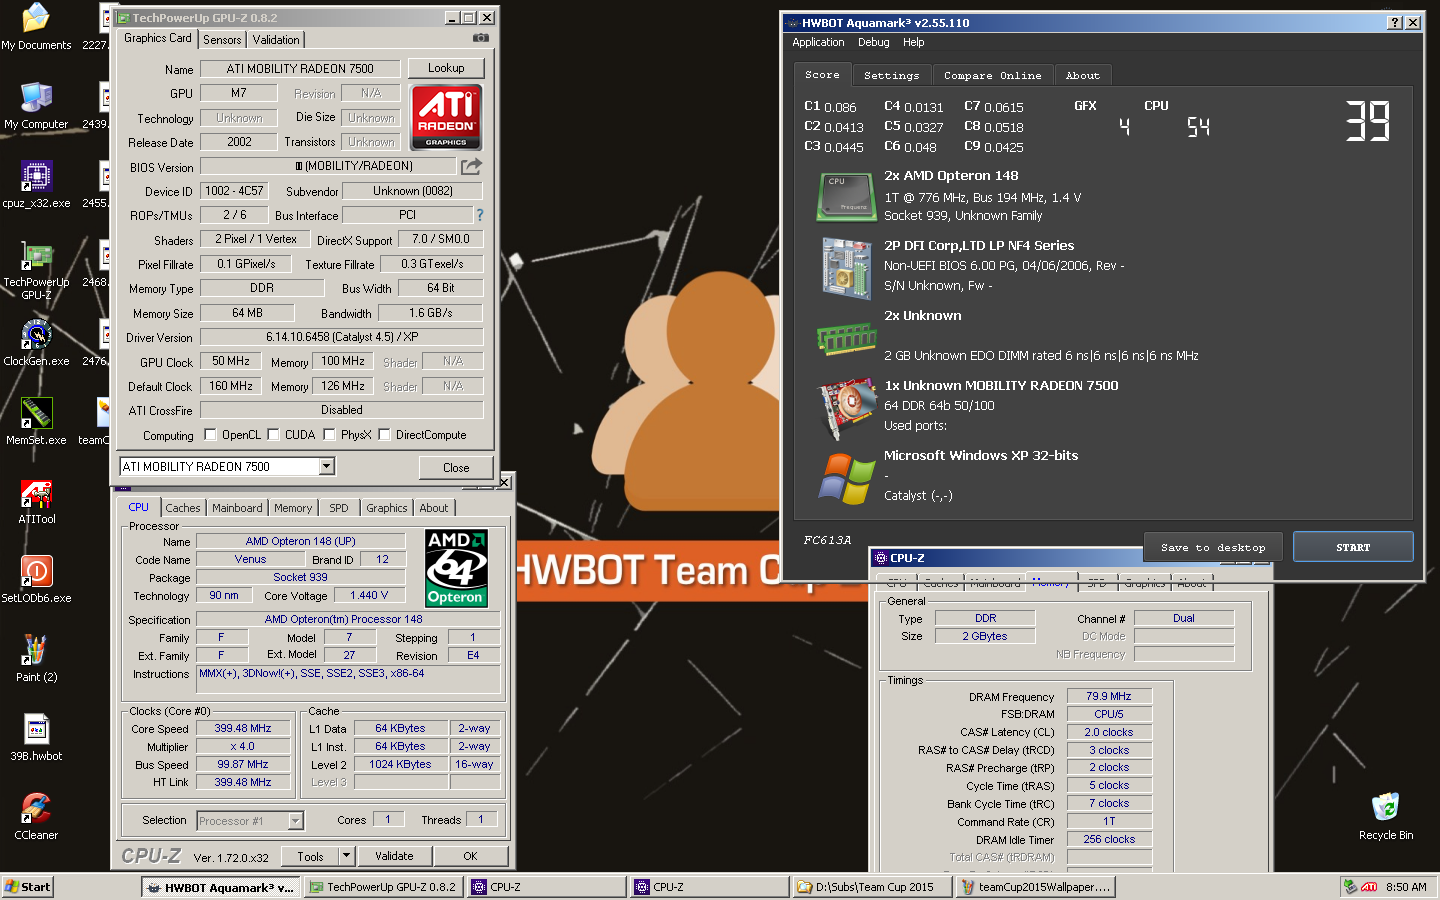Launch MemSet.exe desktop icon

pyautogui.click(x=36, y=422)
